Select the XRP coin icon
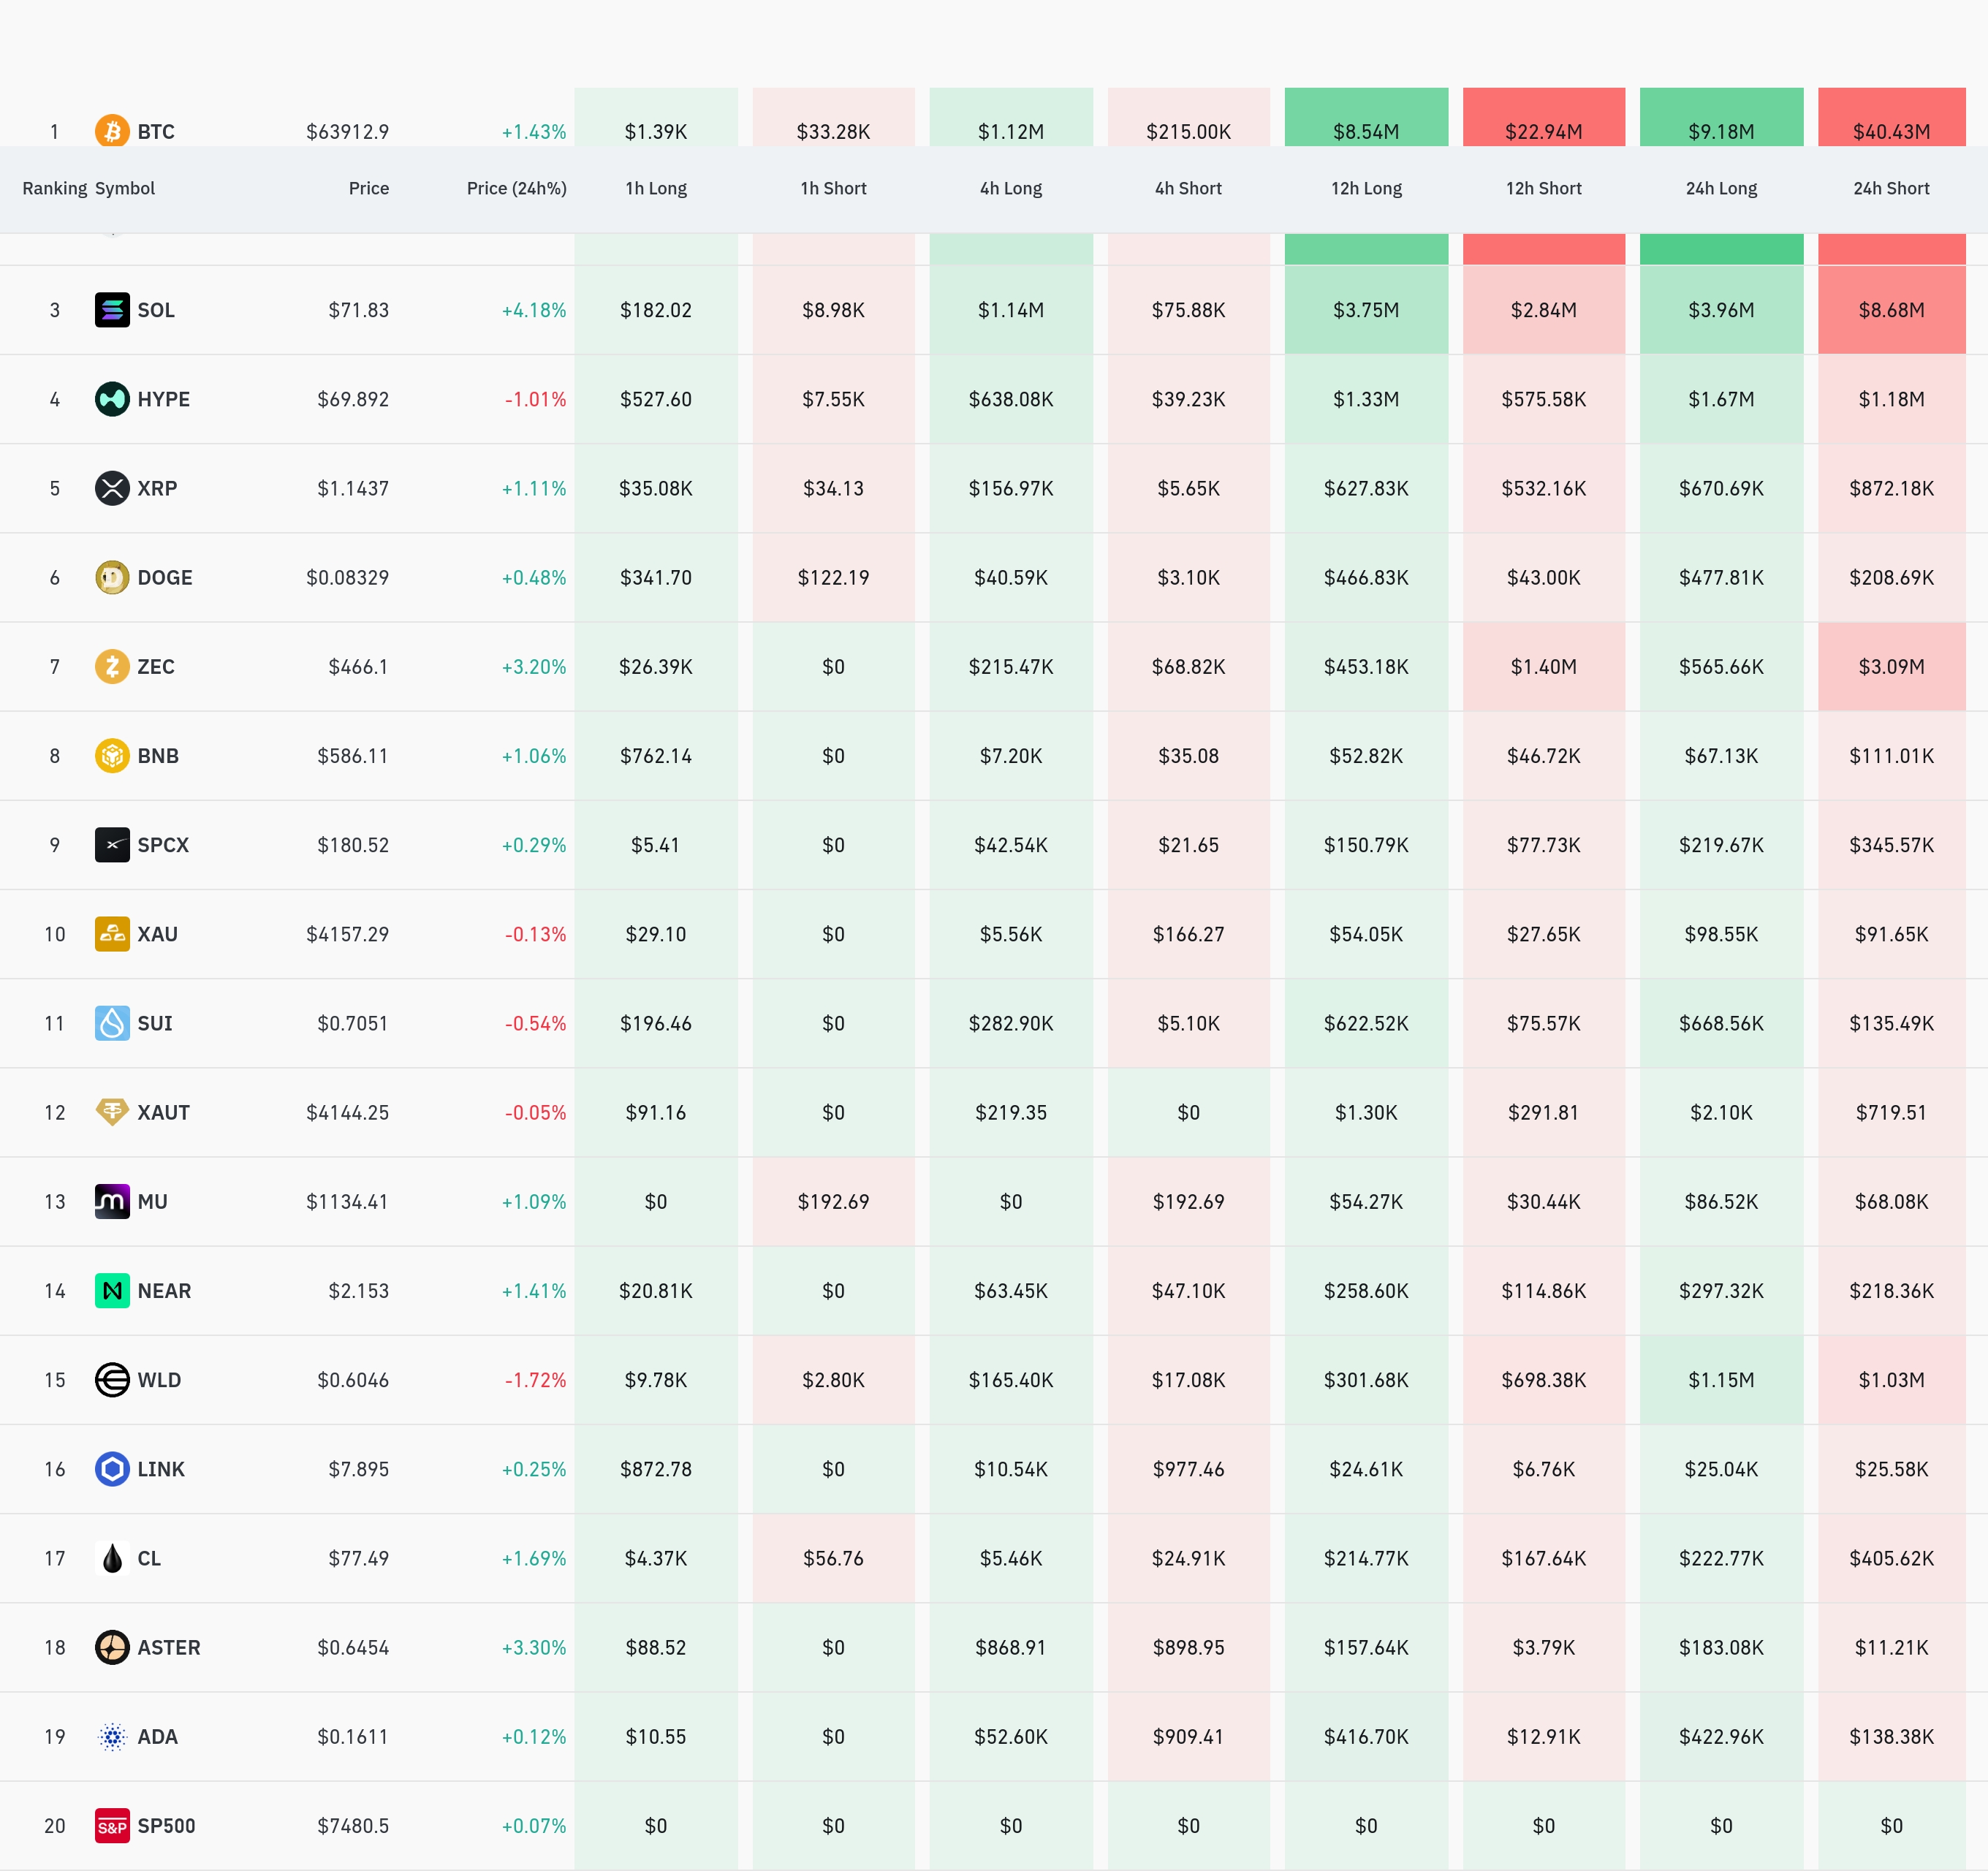 [112, 488]
